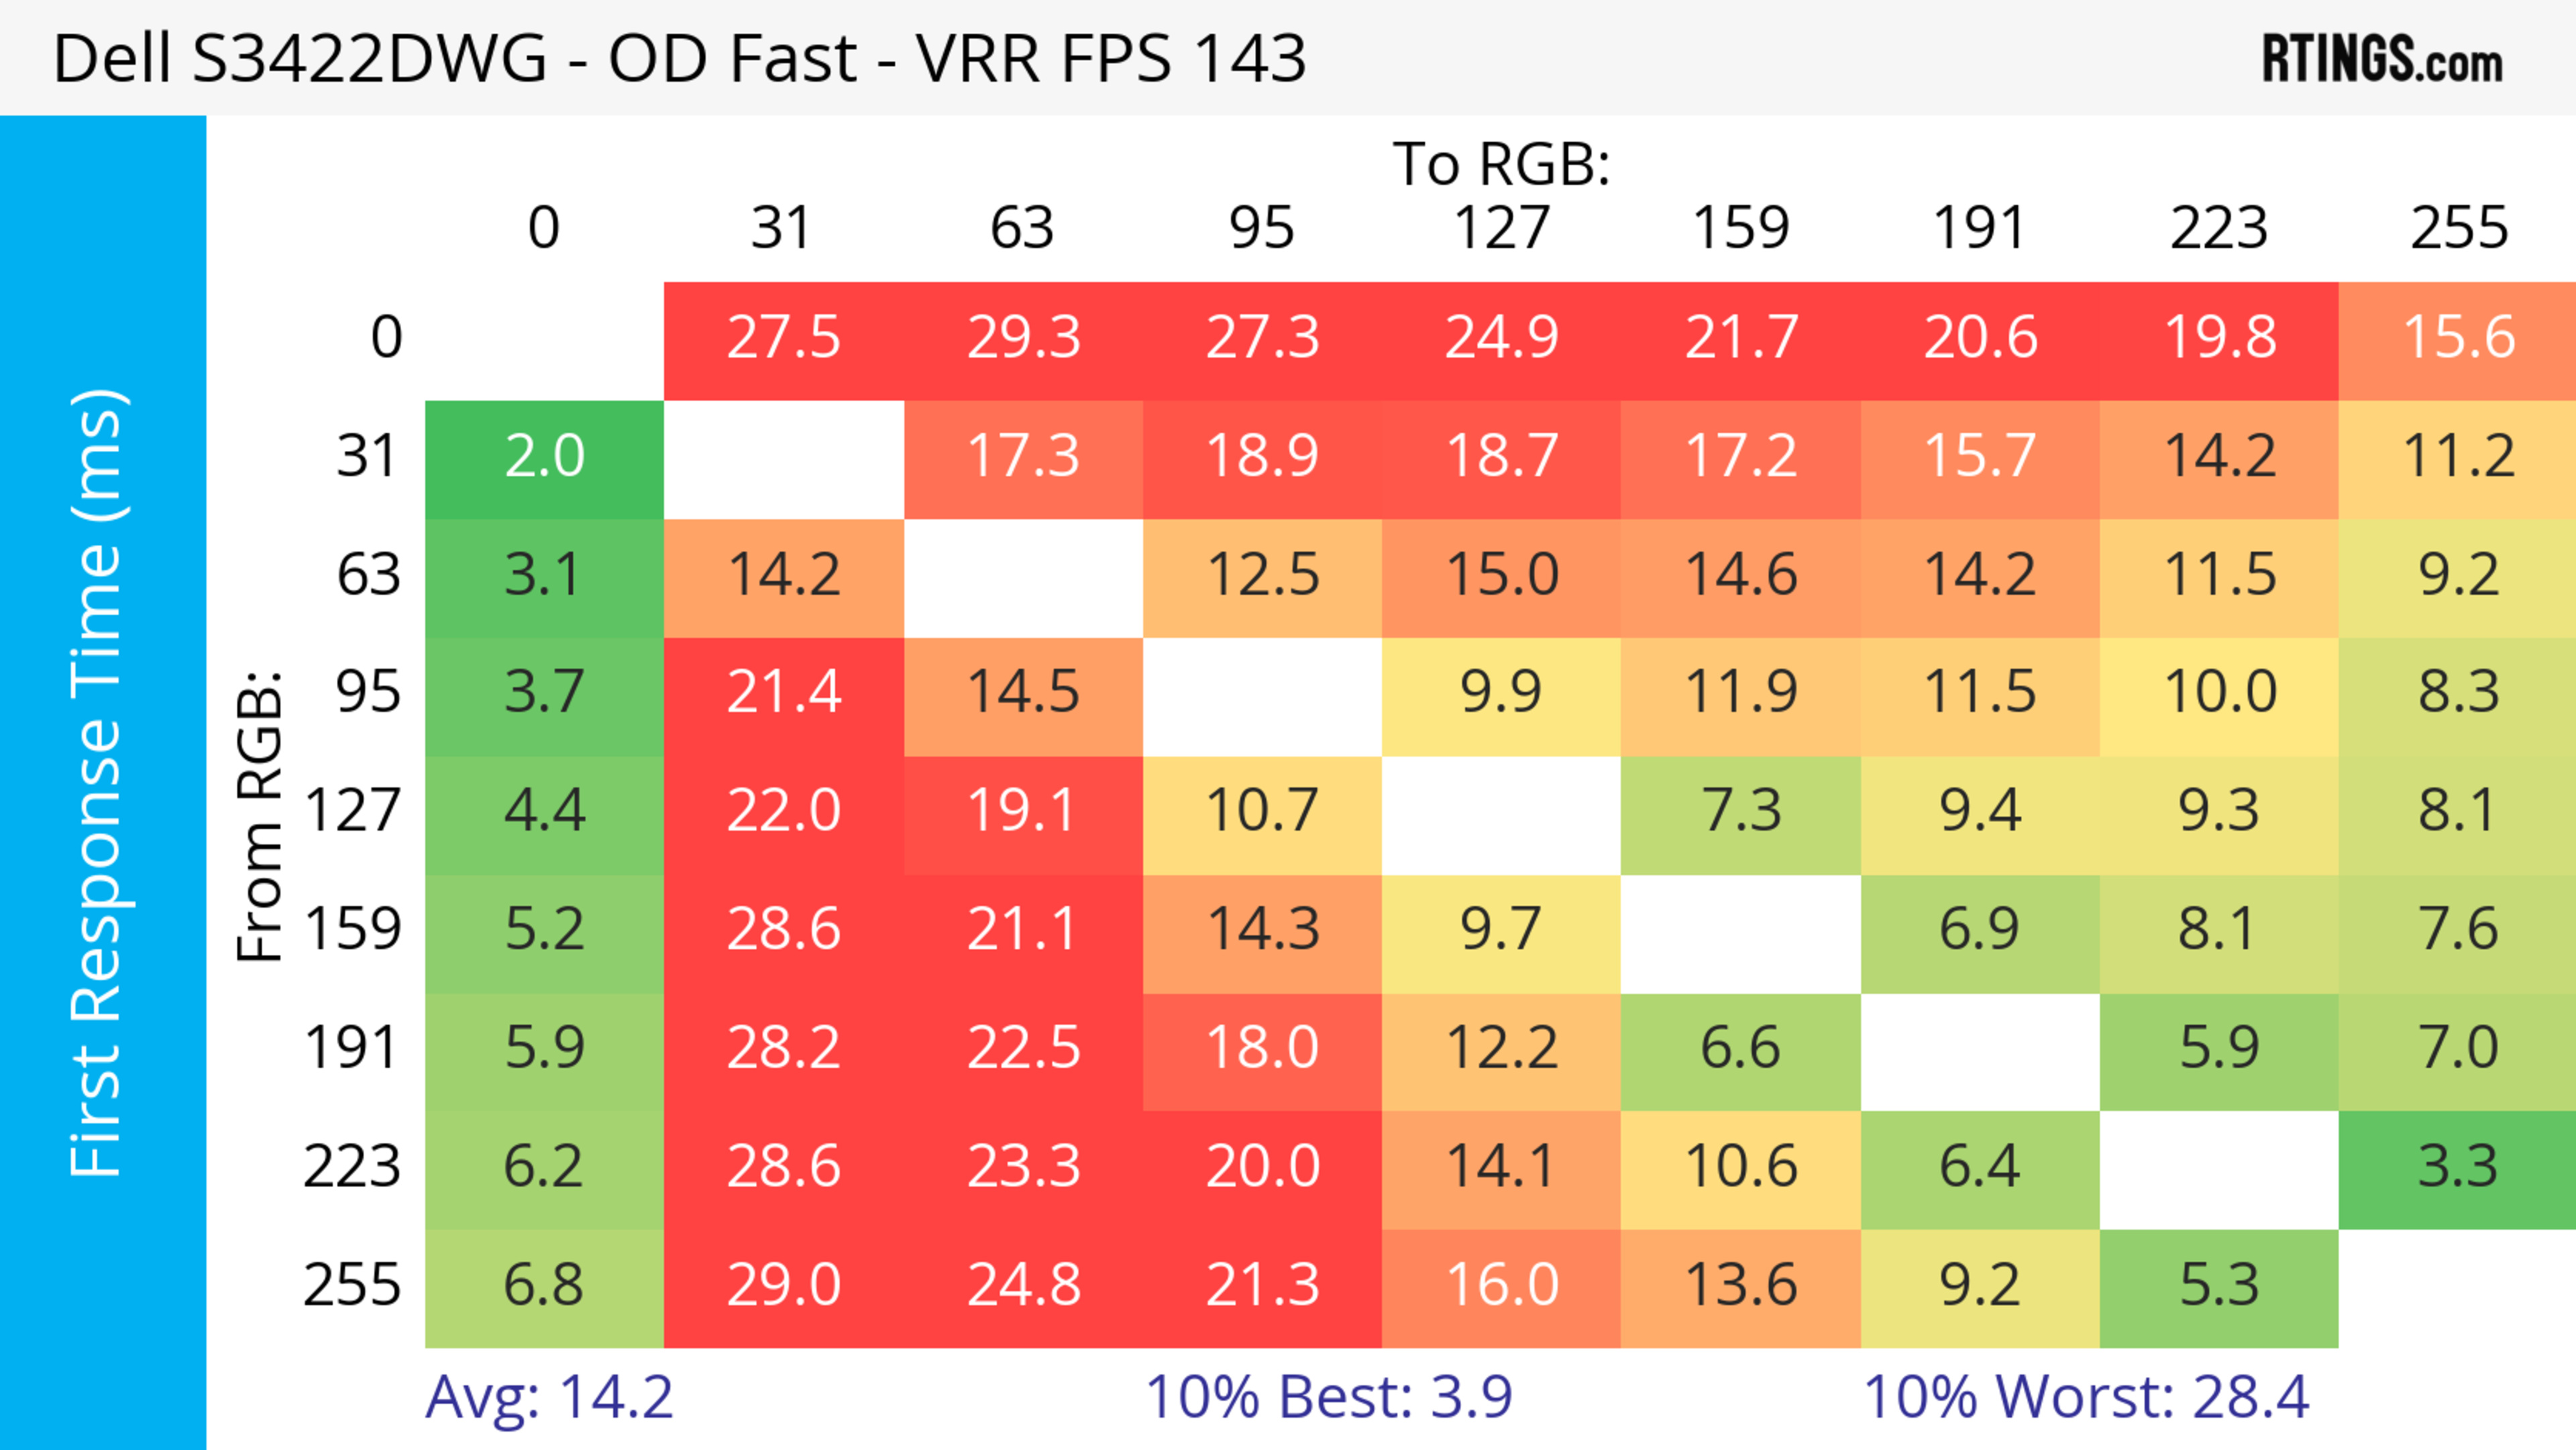Image resolution: width=2576 pixels, height=1450 pixels.
Task: Click the 127 column header at top
Action: click(x=1501, y=228)
